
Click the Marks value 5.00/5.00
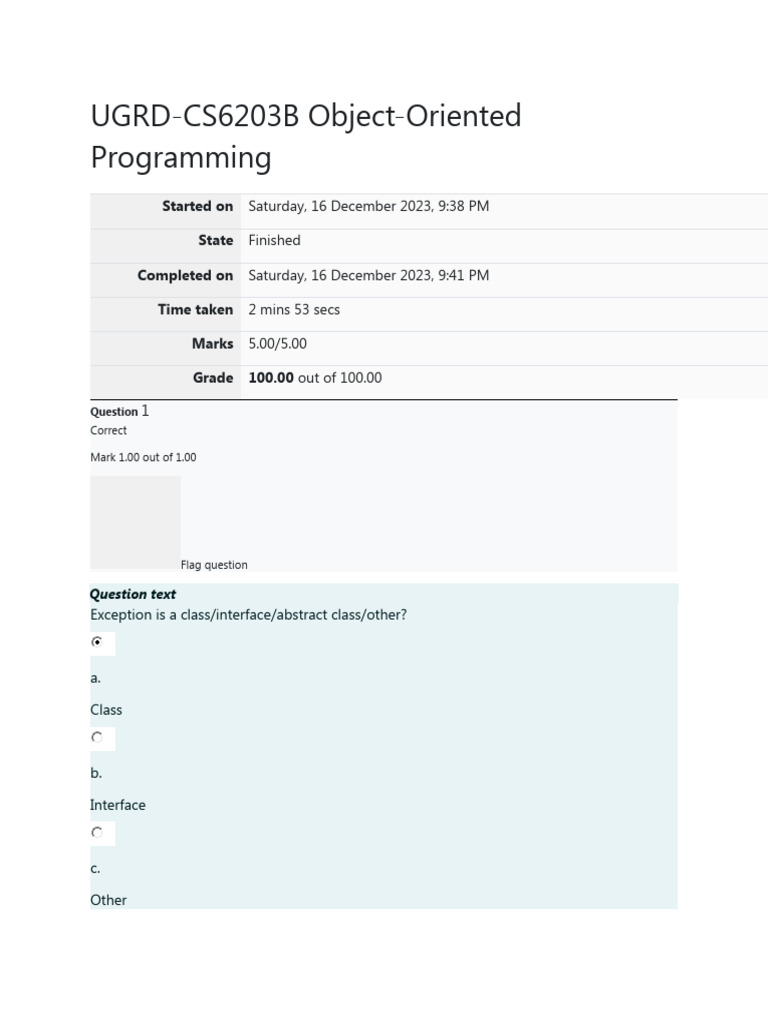[x=277, y=344]
